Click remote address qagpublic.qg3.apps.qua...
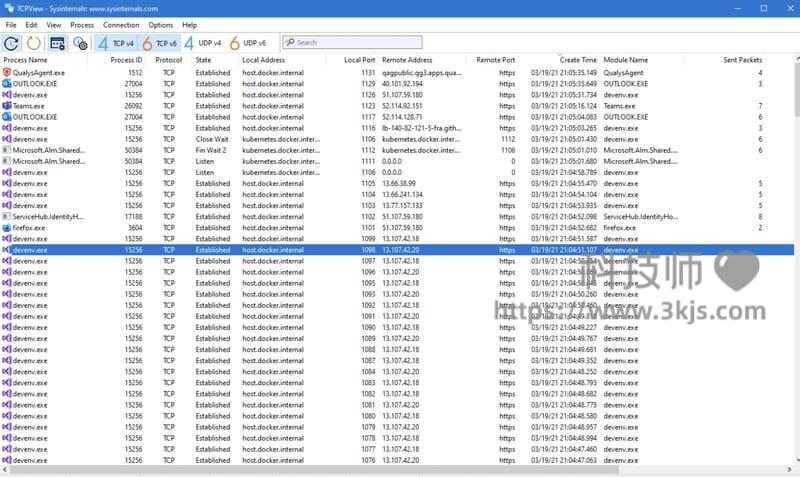 point(422,73)
